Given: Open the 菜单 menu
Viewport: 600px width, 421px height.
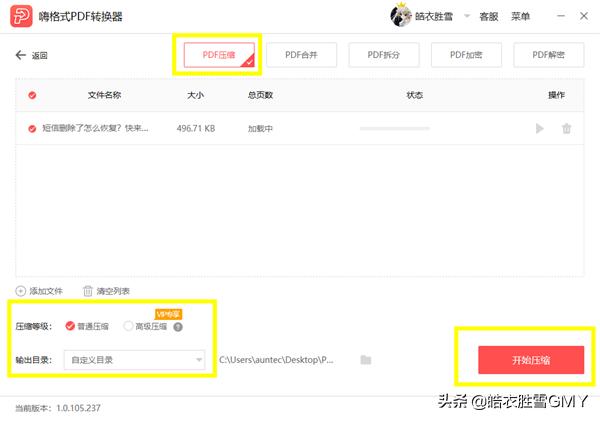Looking at the screenshot, I should pyautogui.click(x=520, y=16).
